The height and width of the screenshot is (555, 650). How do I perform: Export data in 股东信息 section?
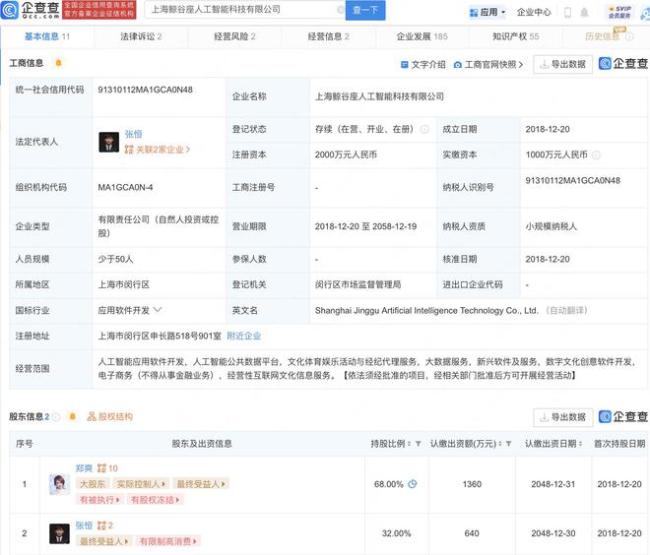pyautogui.click(x=563, y=417)
